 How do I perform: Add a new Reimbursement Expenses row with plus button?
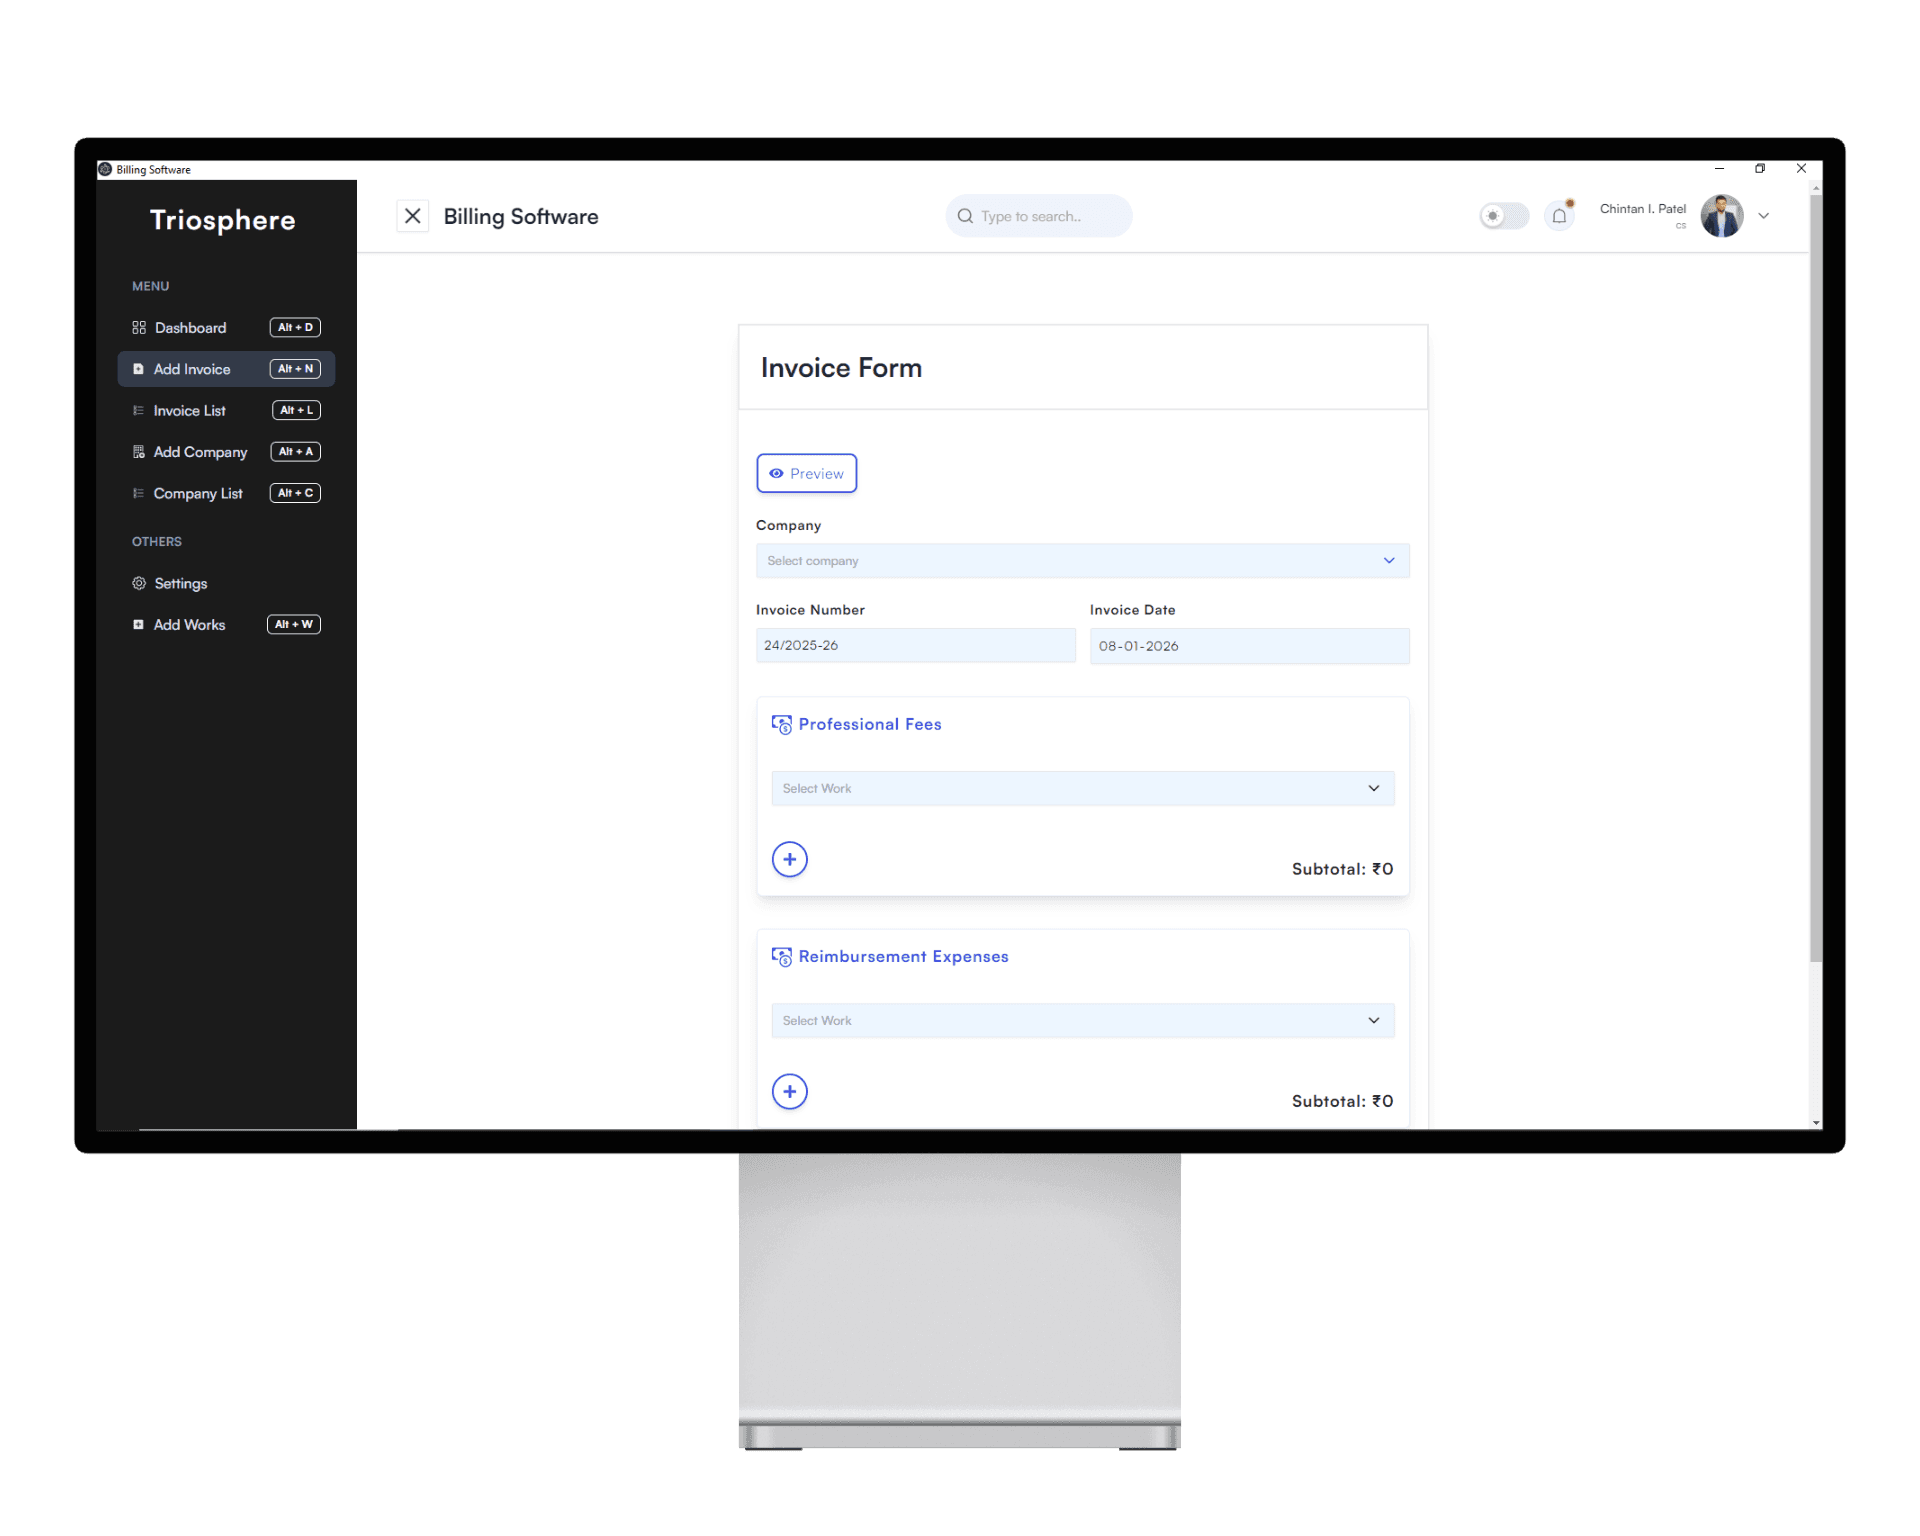[789, 1091]
